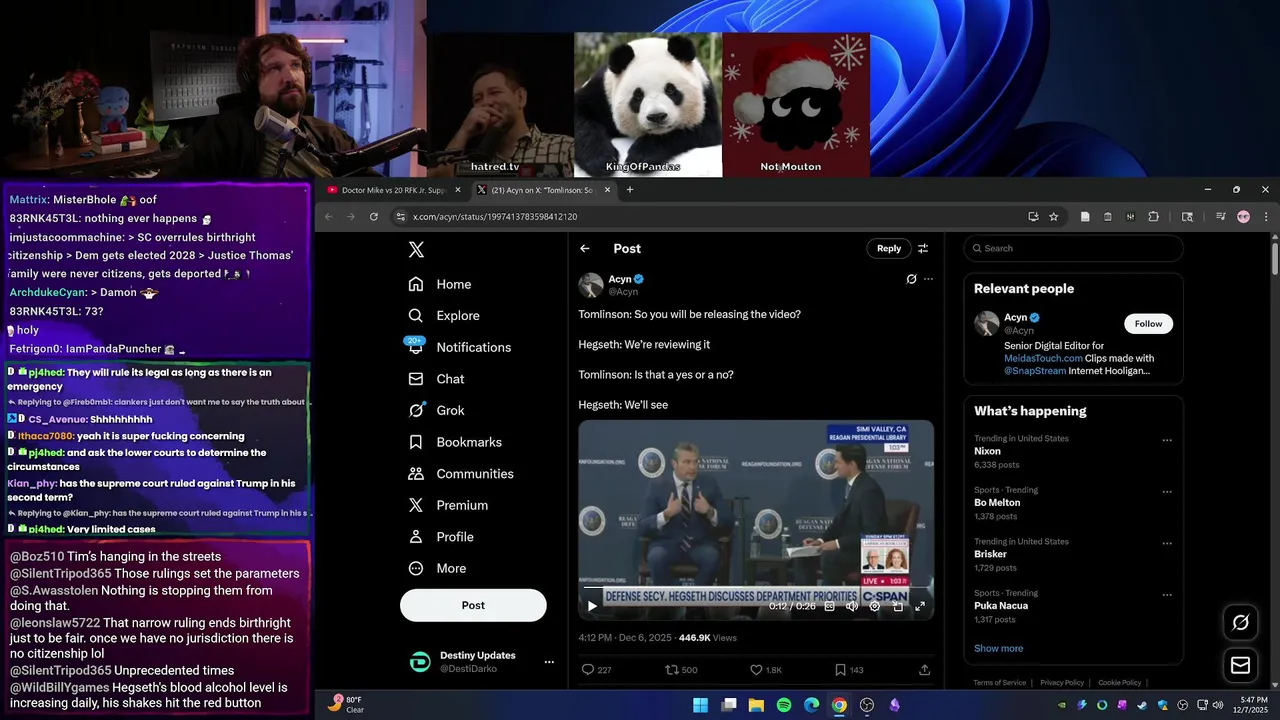1280x720 pixels.
Task: Open the Windows Start menu
Action: 701,705
